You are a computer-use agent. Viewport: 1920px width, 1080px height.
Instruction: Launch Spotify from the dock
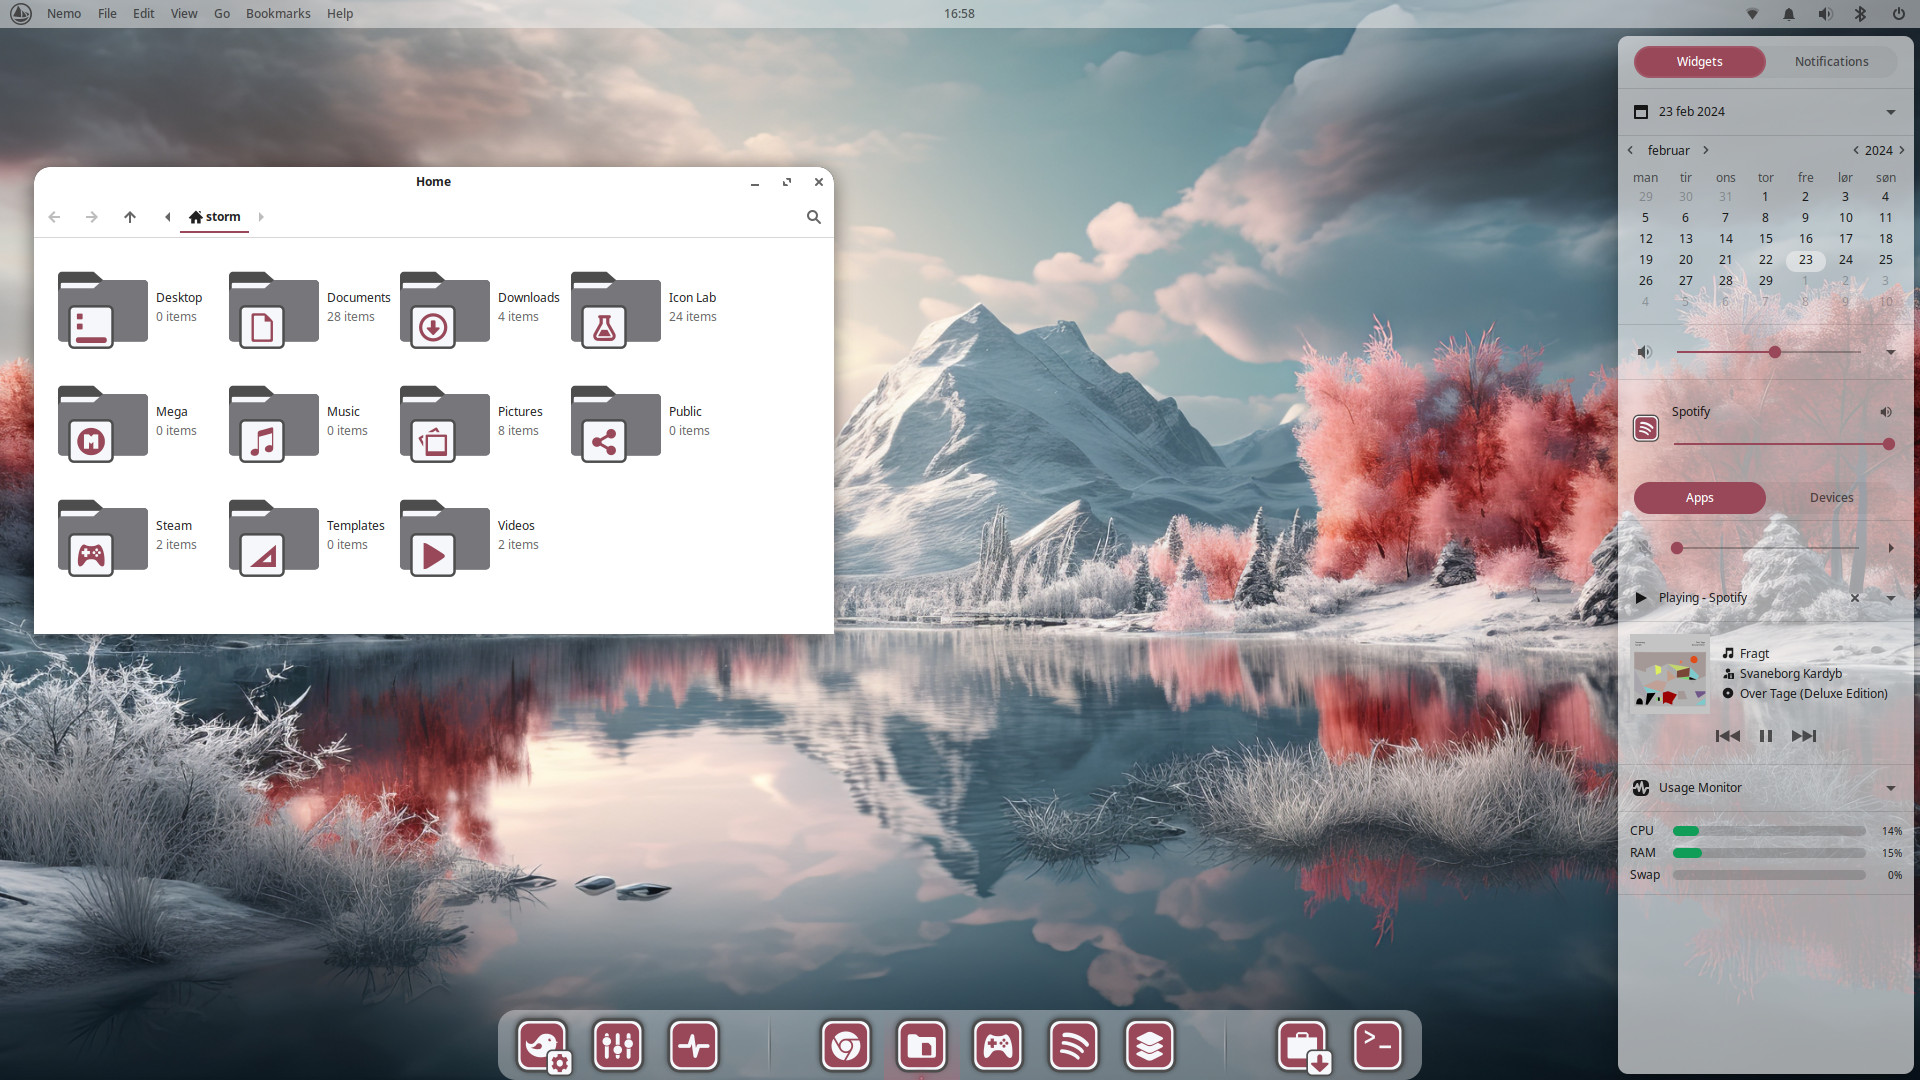pos(1073,1046)
